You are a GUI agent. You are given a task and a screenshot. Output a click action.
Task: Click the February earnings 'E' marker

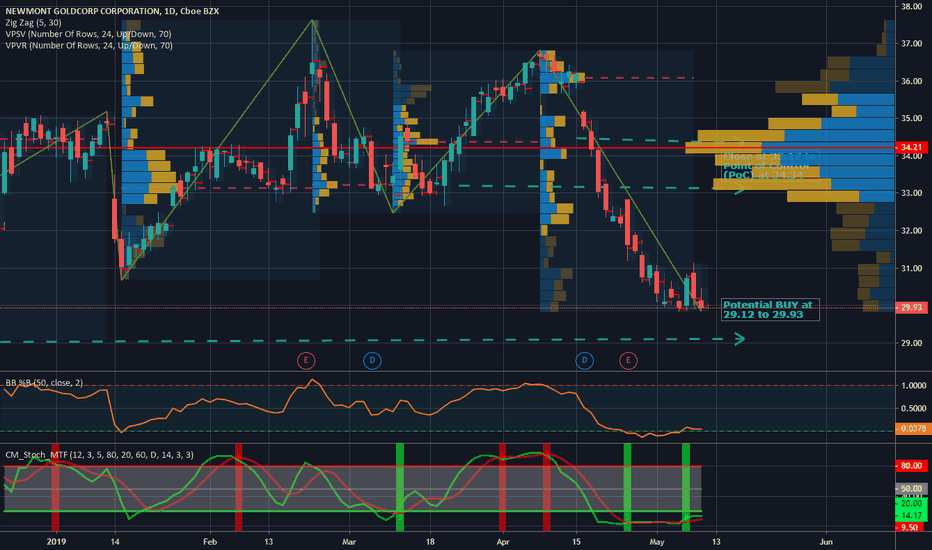306,360
